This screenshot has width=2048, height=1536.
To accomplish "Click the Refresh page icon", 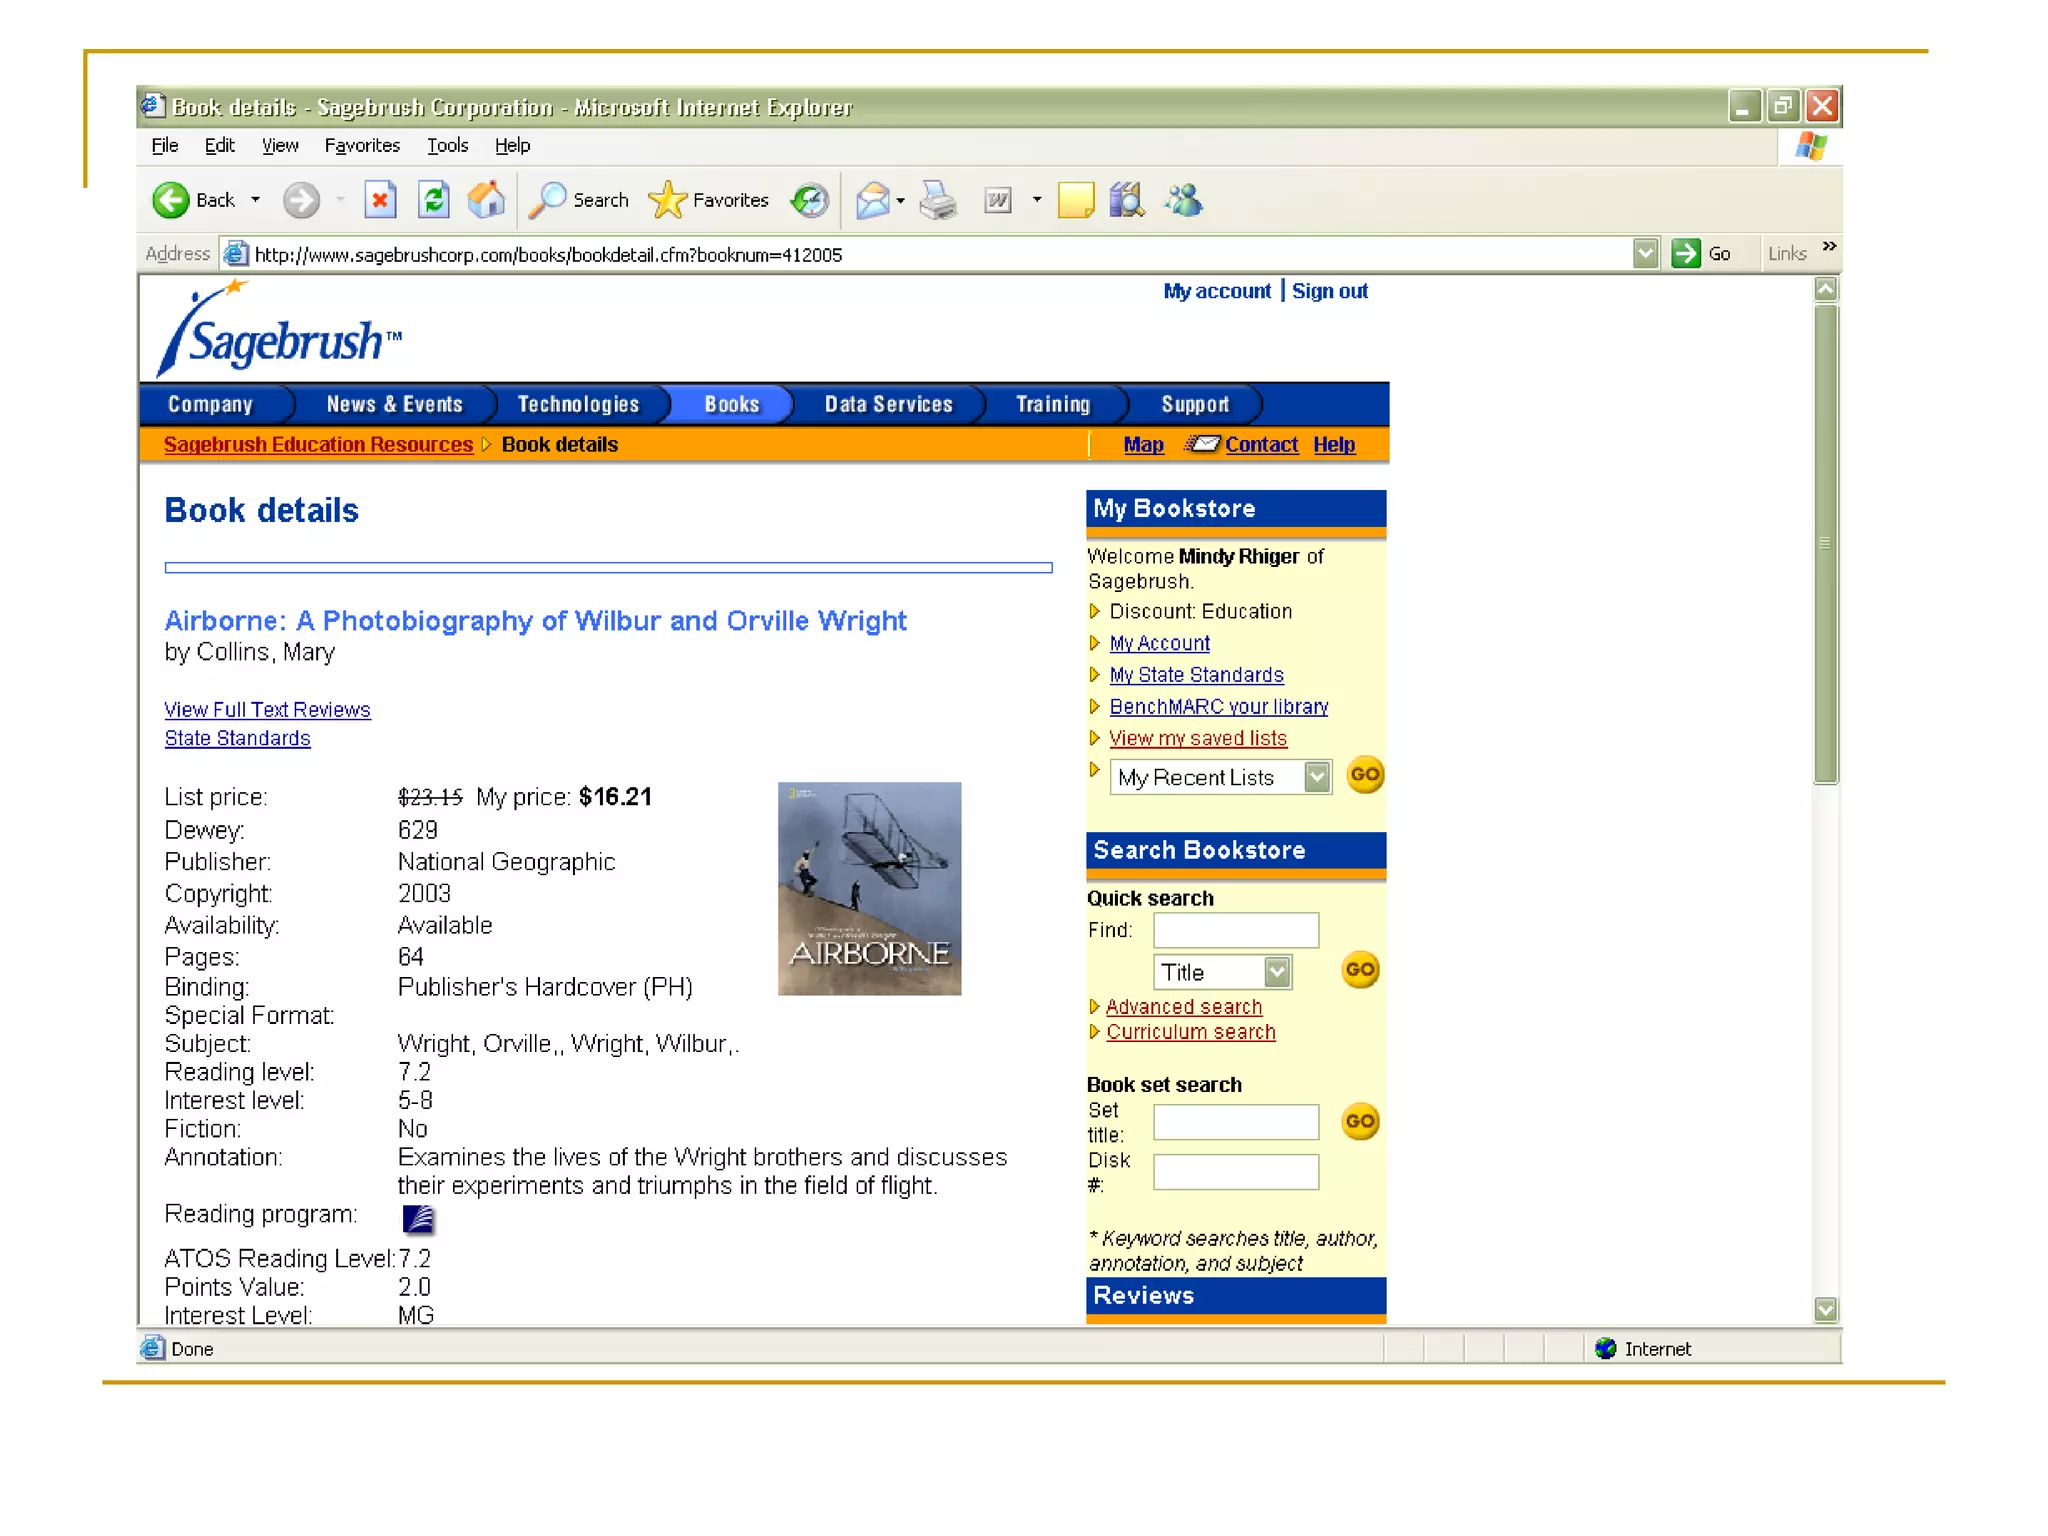I will (x=433, y=200).
